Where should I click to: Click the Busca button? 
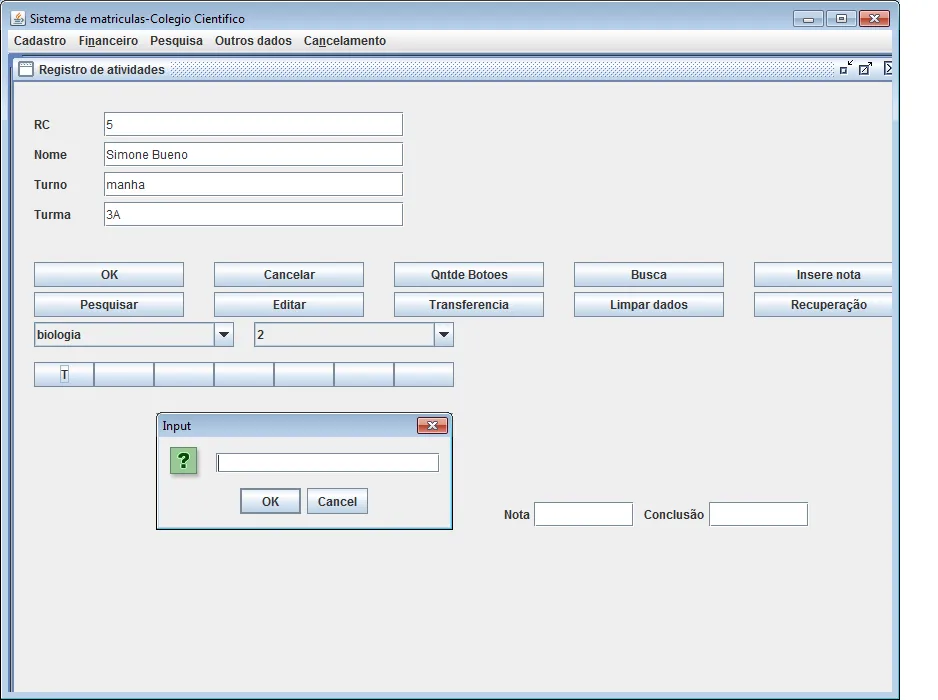(648, 275)
